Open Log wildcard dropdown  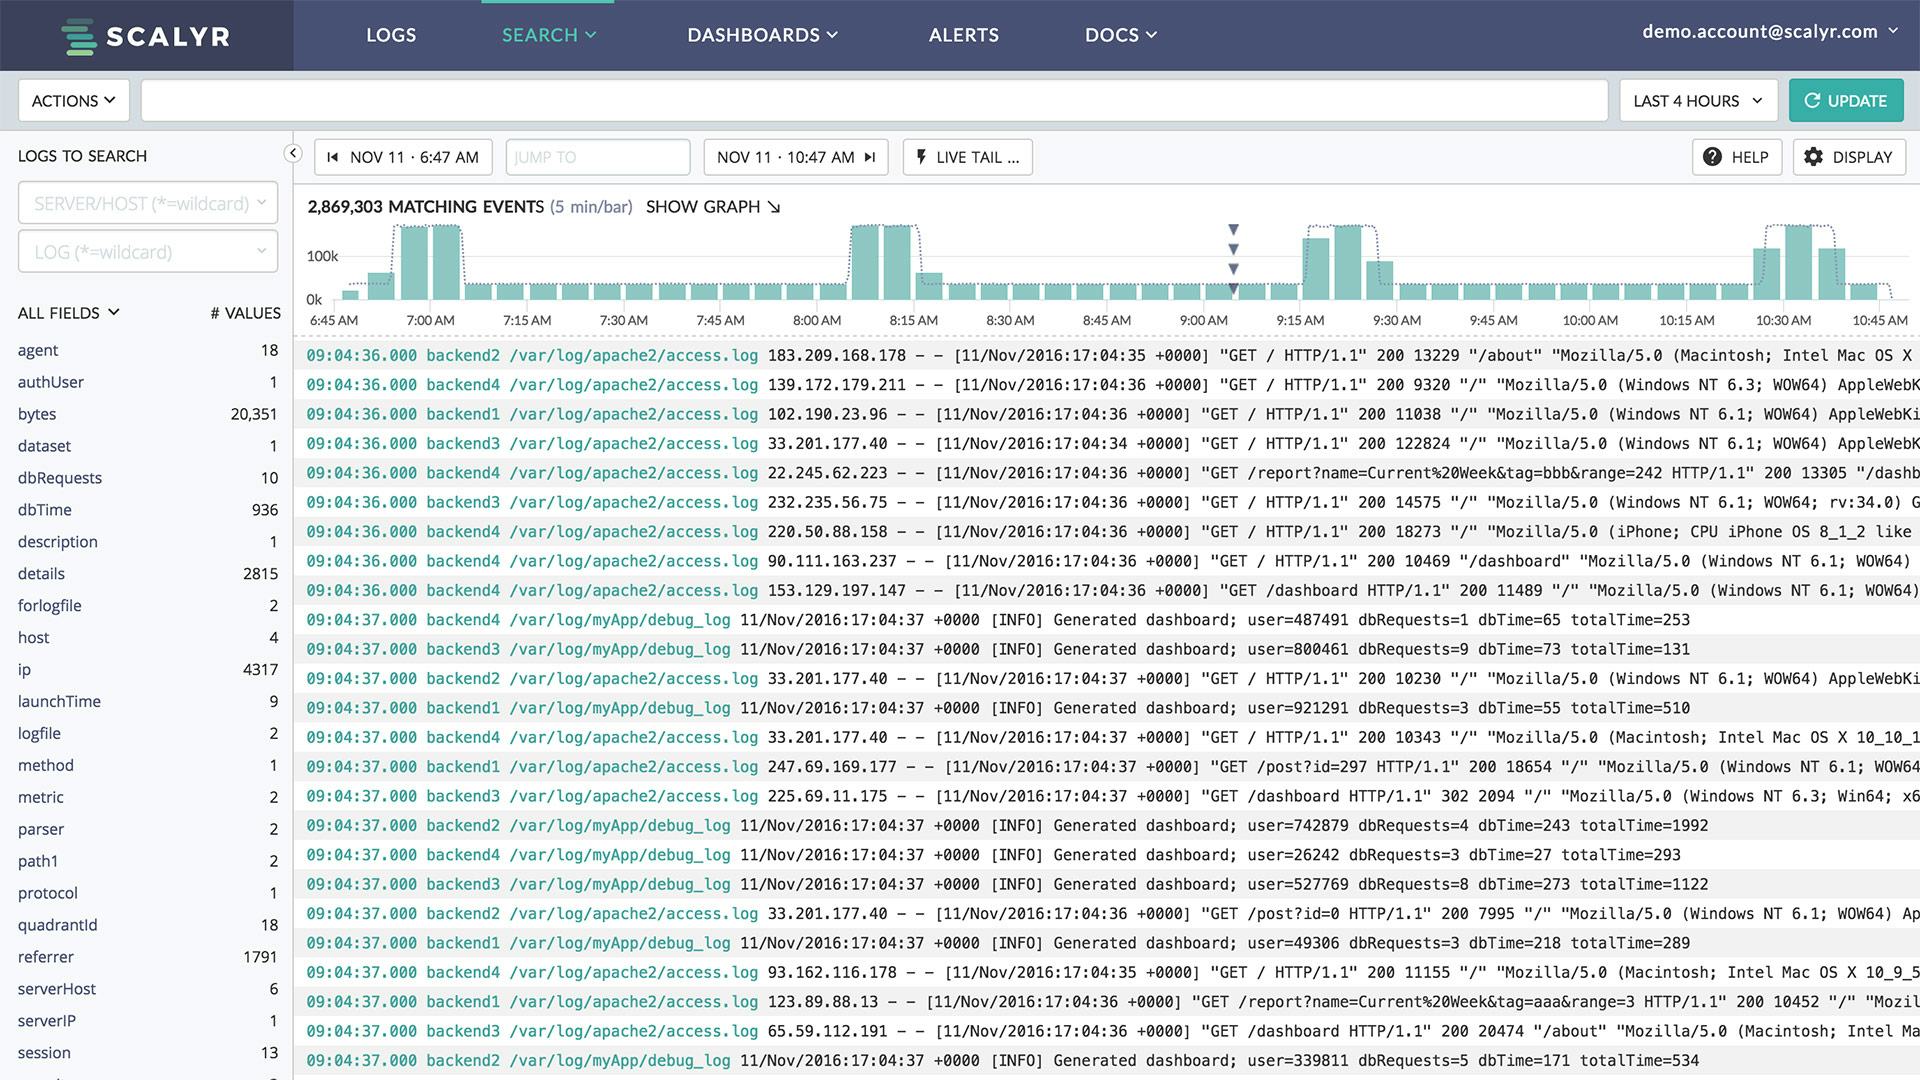[x=148, y=252]
